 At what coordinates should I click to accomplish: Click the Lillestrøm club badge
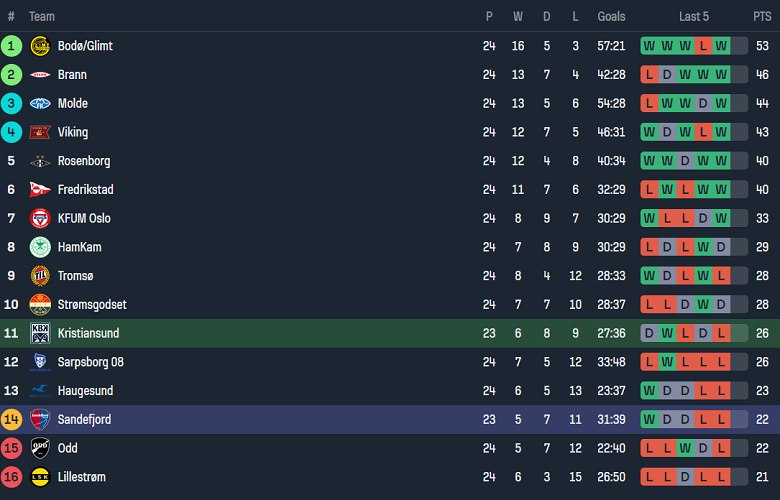40,477
